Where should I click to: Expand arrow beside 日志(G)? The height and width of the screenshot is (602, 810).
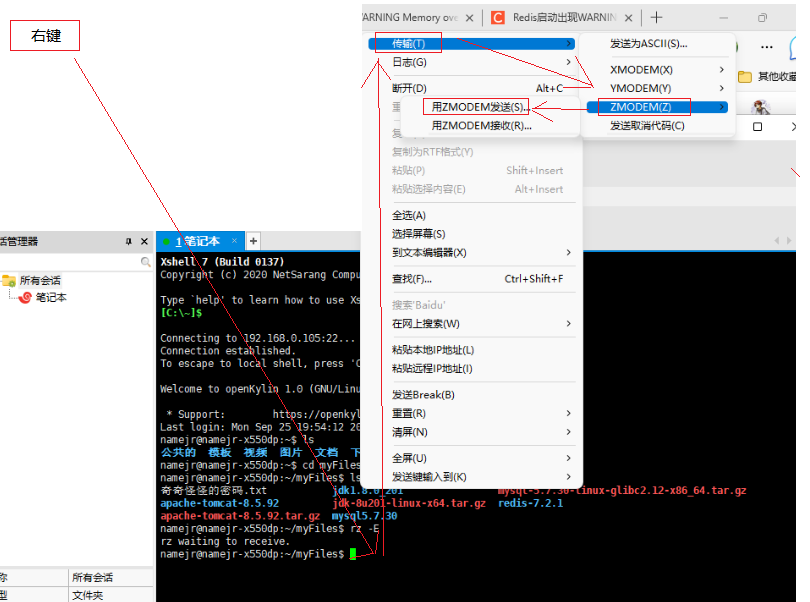point(568,62)
